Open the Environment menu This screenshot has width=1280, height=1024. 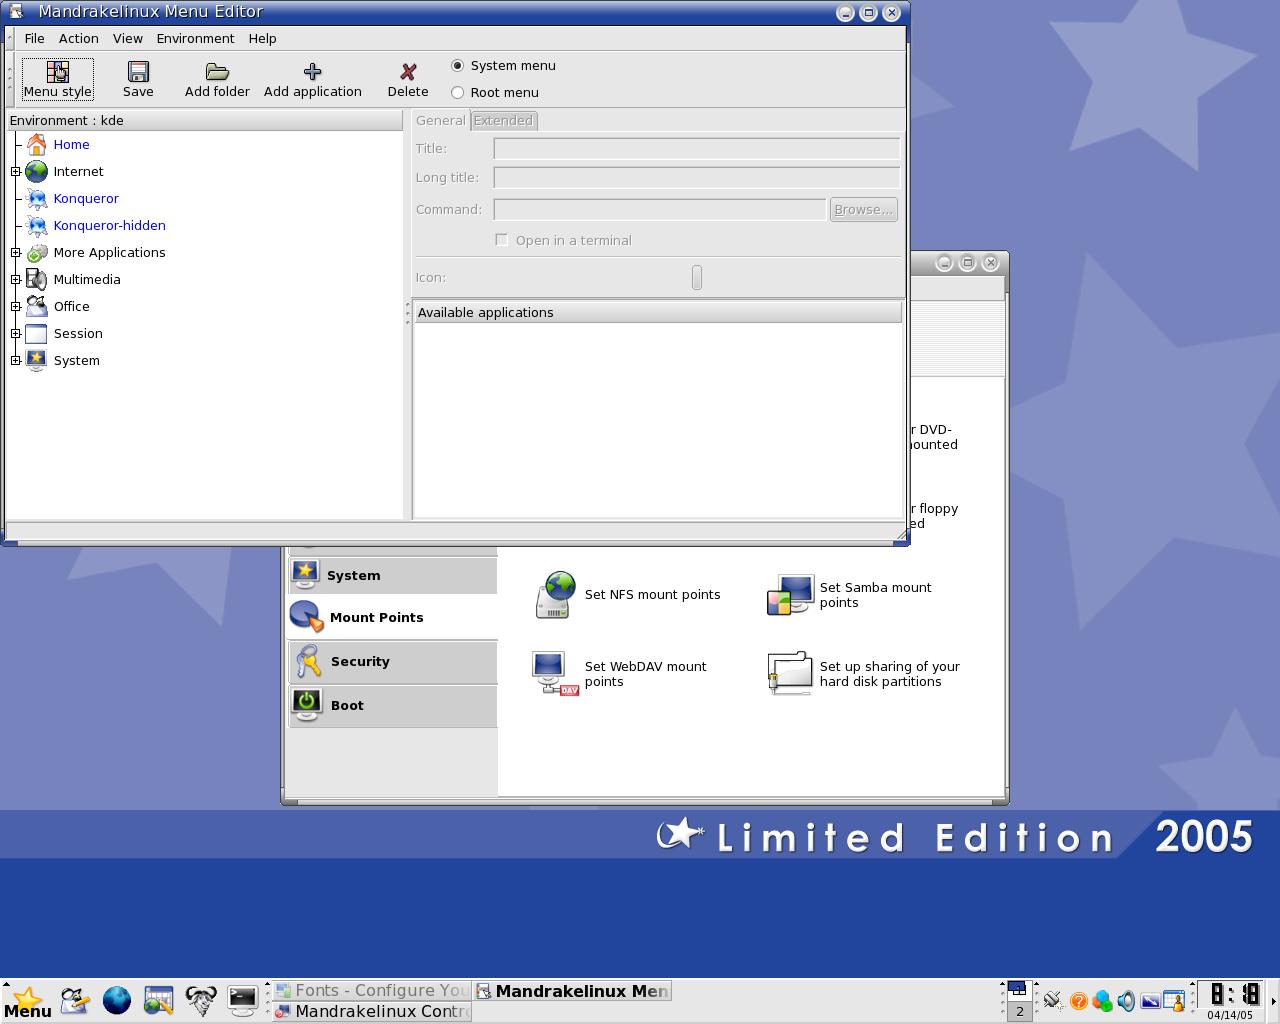pos(195,38)
